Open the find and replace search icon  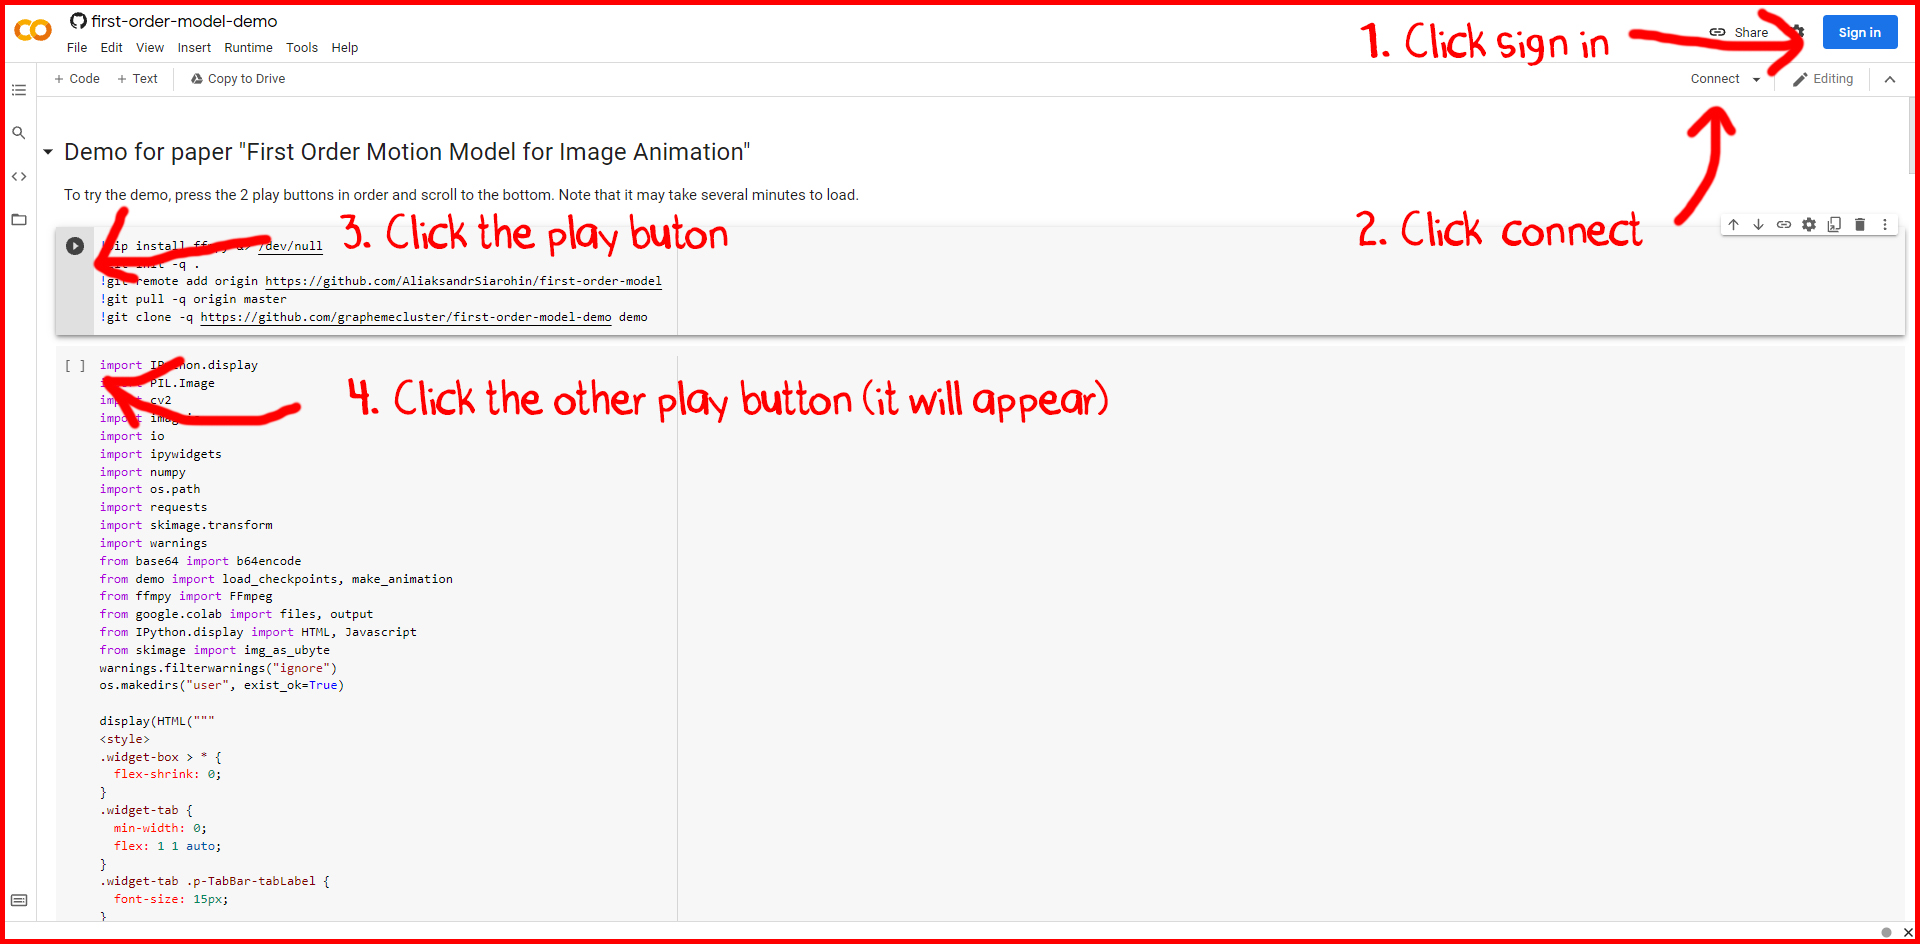coord(19,133)
